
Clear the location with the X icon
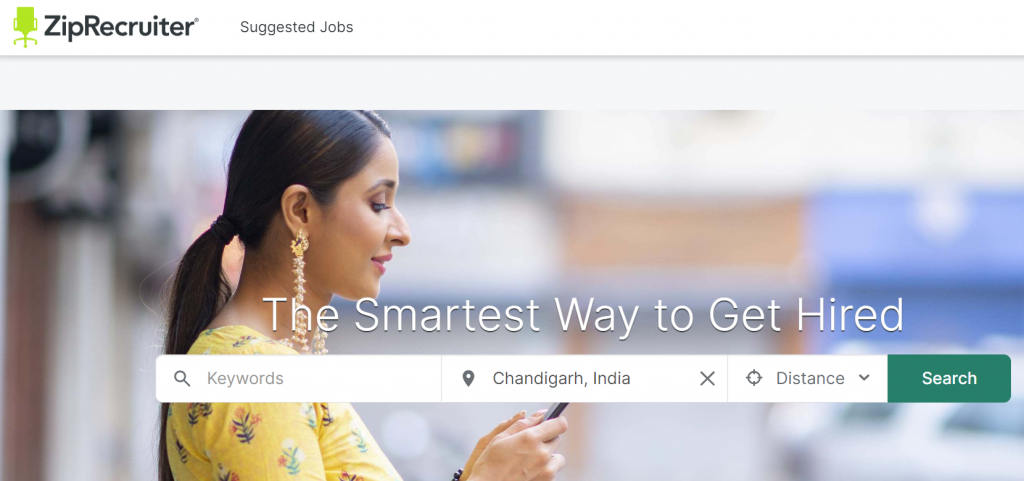(x=707, y=379)
